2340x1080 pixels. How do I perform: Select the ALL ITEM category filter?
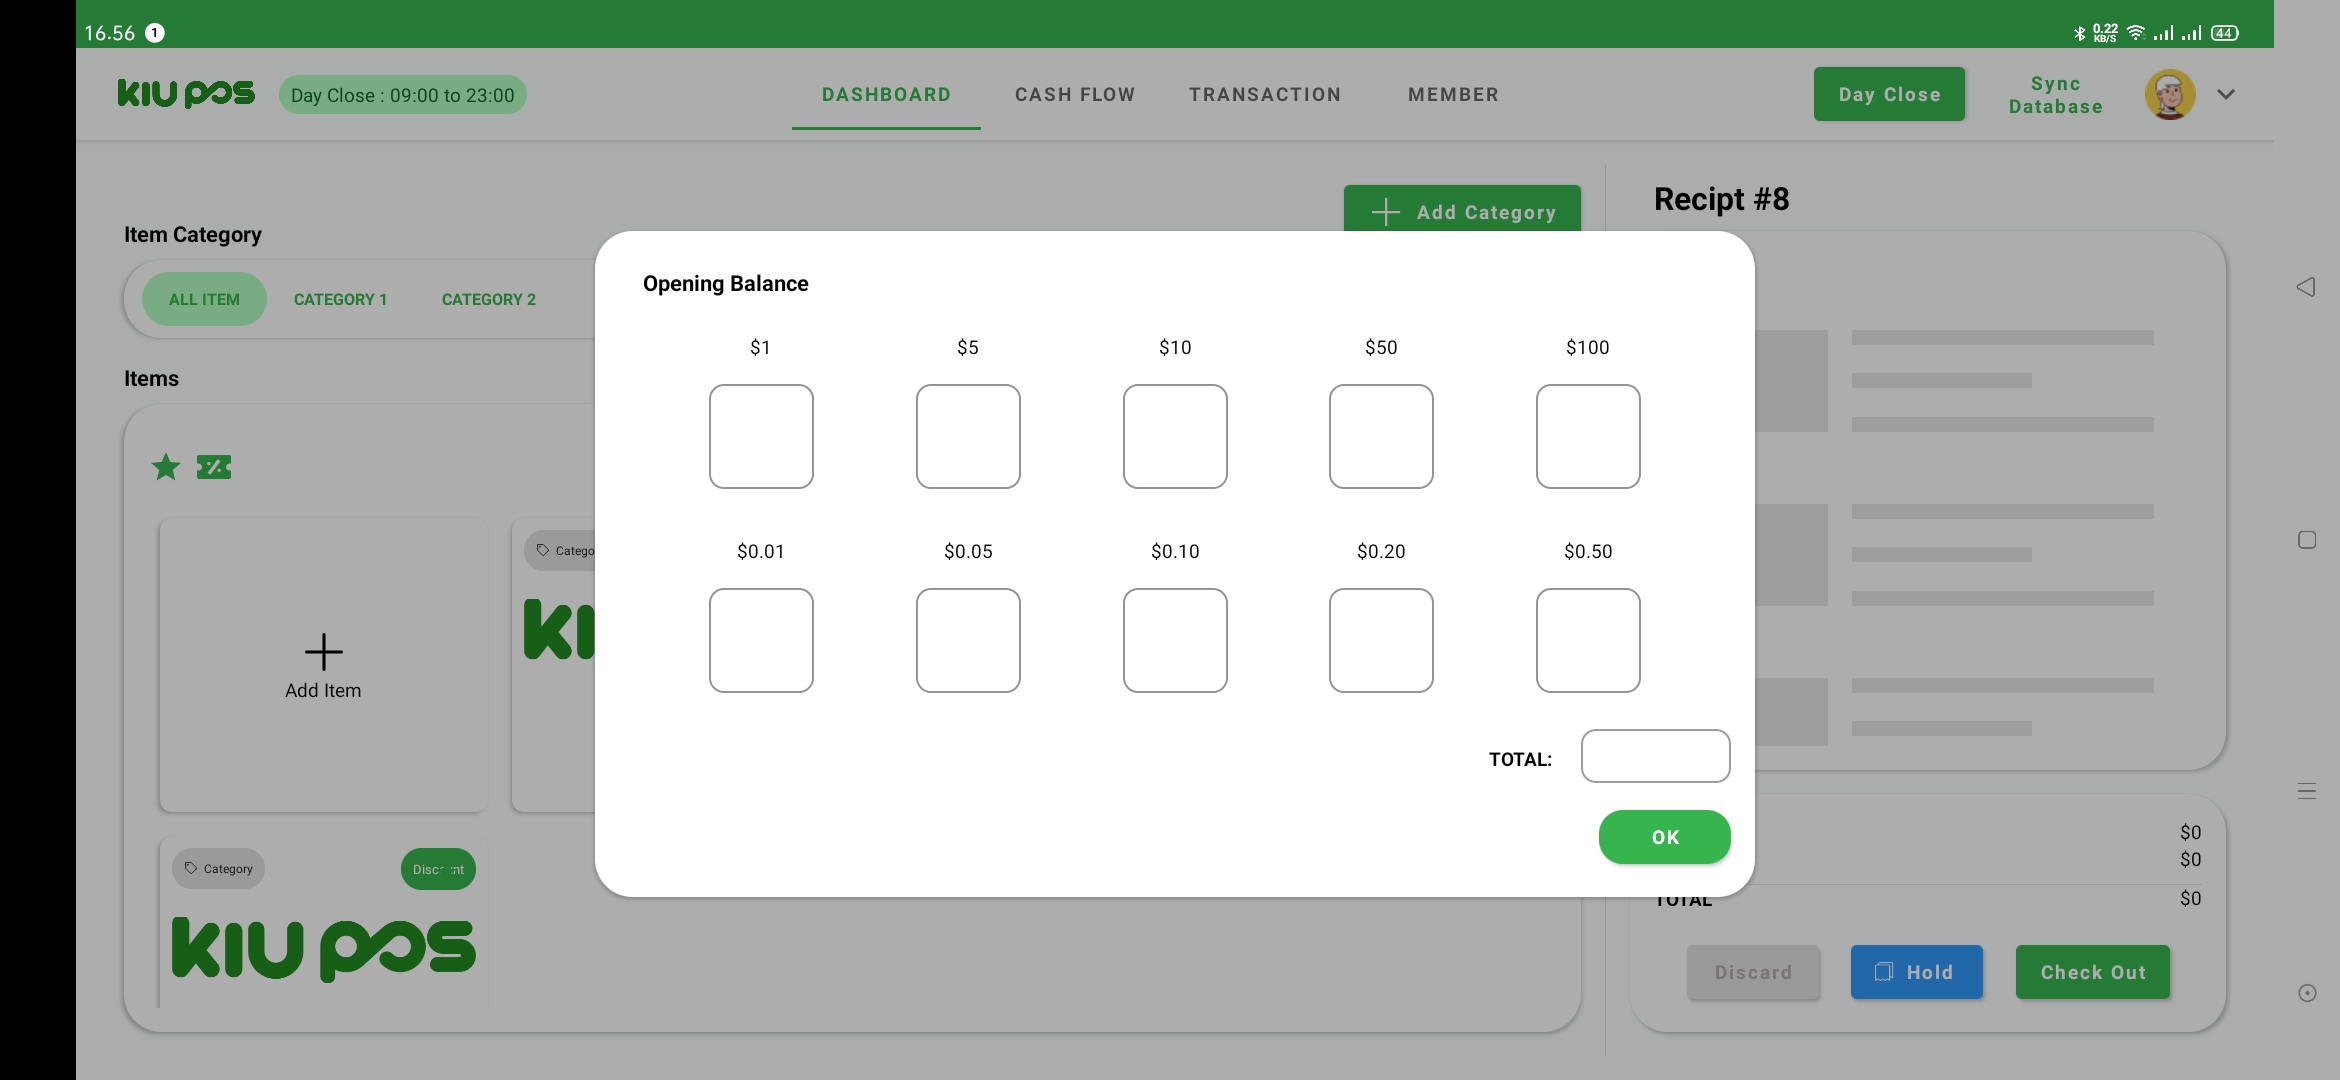point(204,299)
